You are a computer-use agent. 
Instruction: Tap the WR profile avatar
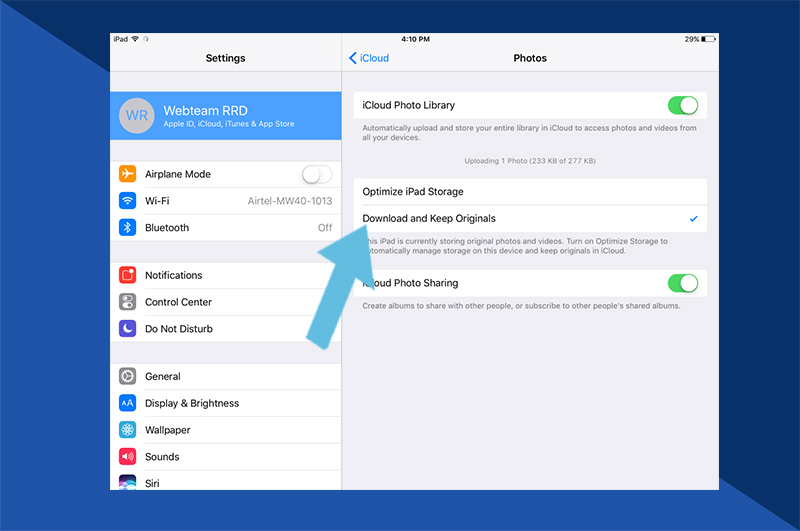pos(137,116)
